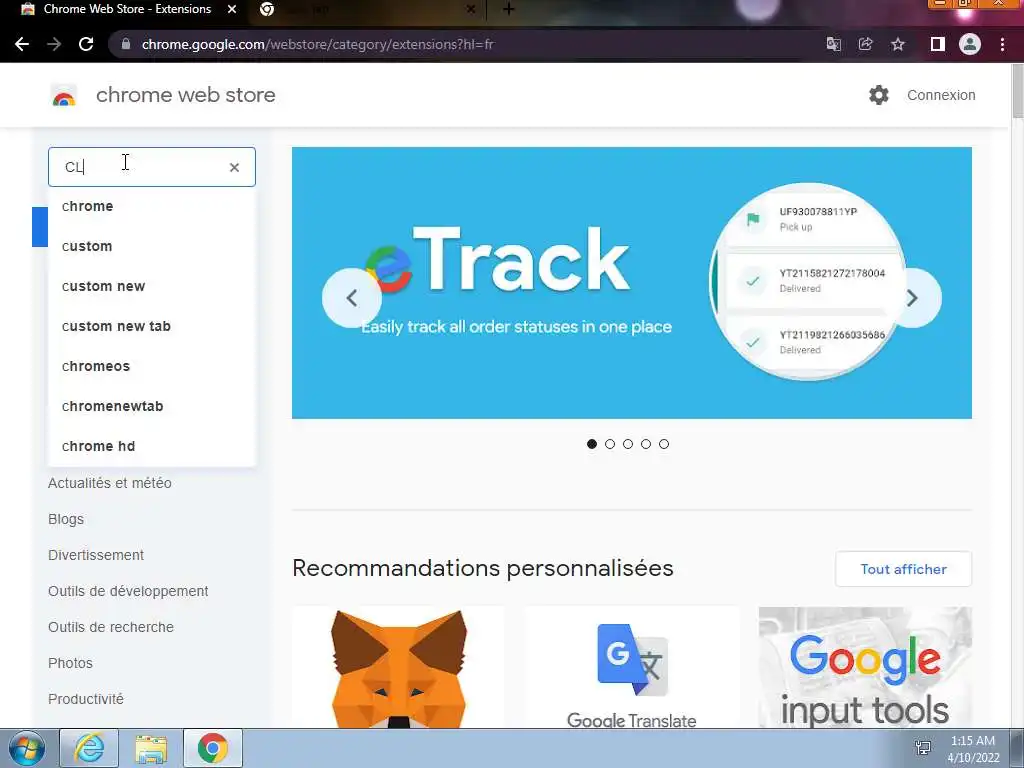This screenshot has height=768, width=1024.
Task: Click the browser forward arrow
Action: (x=54, y=44)
